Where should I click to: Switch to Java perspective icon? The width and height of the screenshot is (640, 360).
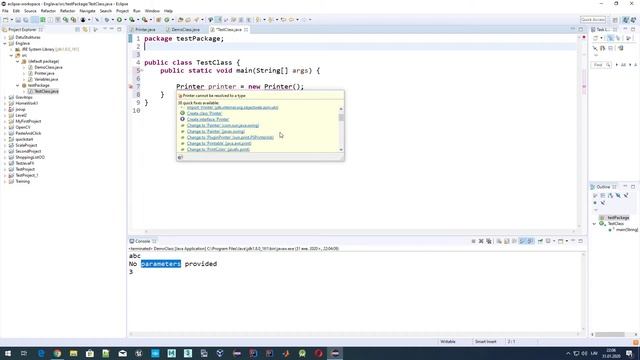(626, 20)
